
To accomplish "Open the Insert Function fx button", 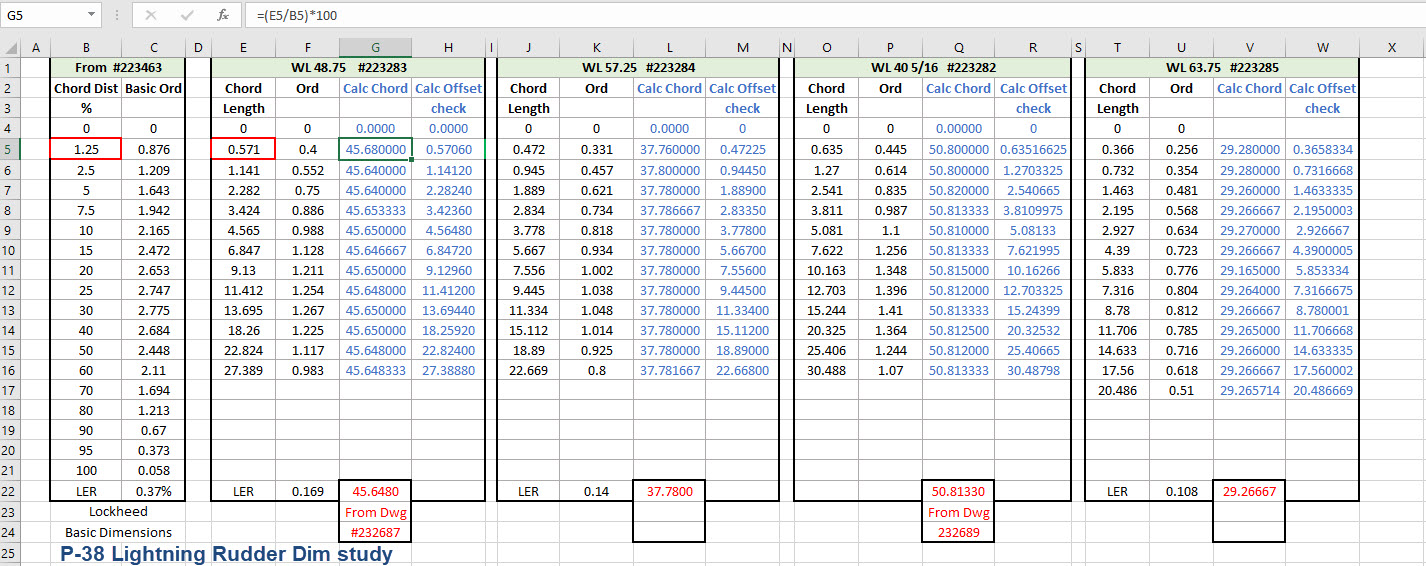I will tap(223, 16).
